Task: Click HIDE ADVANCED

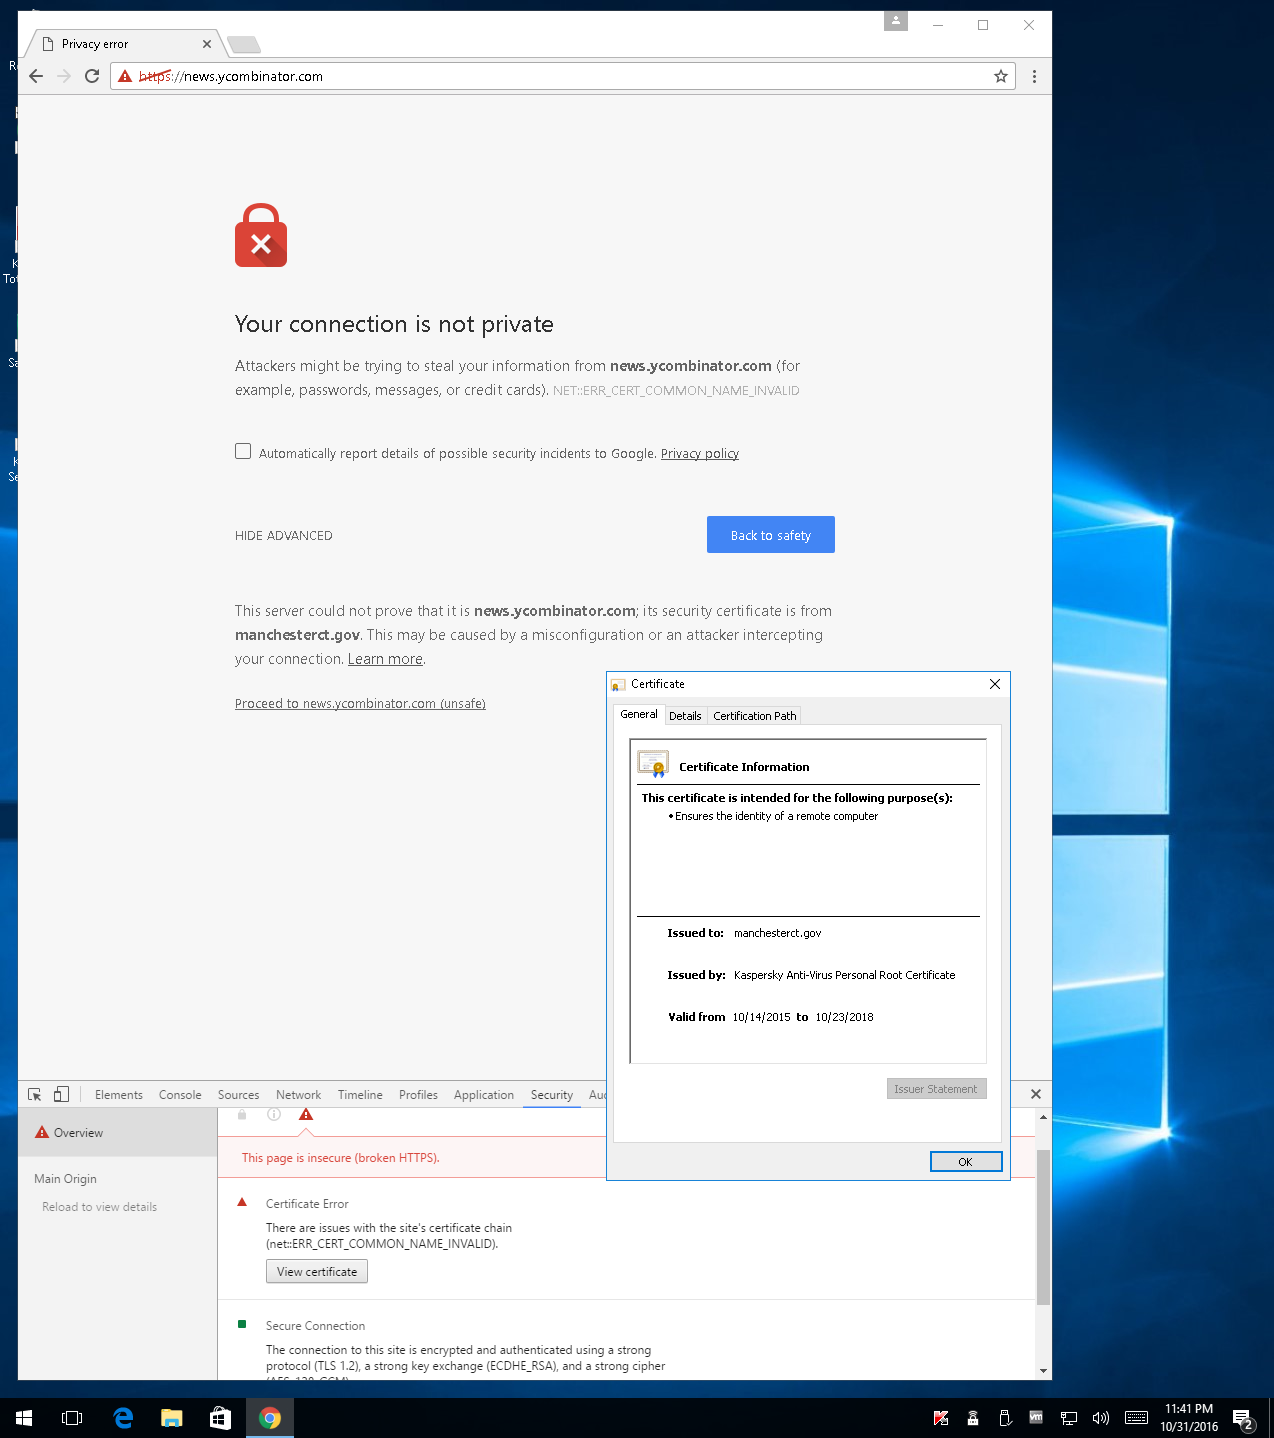Action: (284, 536)
